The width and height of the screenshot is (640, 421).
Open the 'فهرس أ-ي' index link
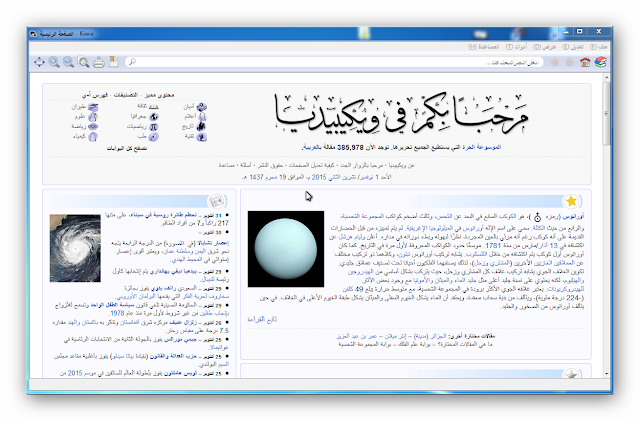tap(95, 95)
